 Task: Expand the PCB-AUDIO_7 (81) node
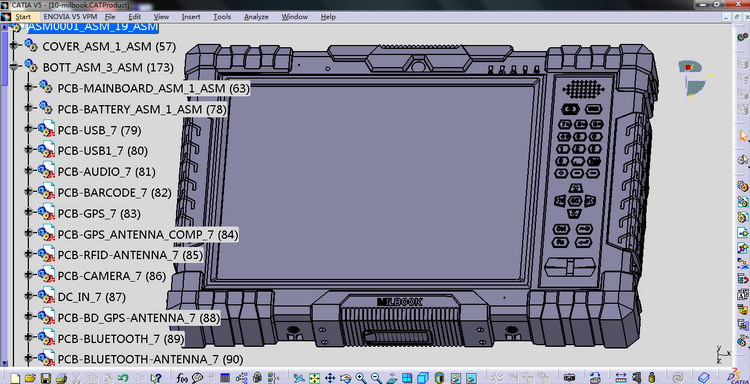click(x=29, y=171)
